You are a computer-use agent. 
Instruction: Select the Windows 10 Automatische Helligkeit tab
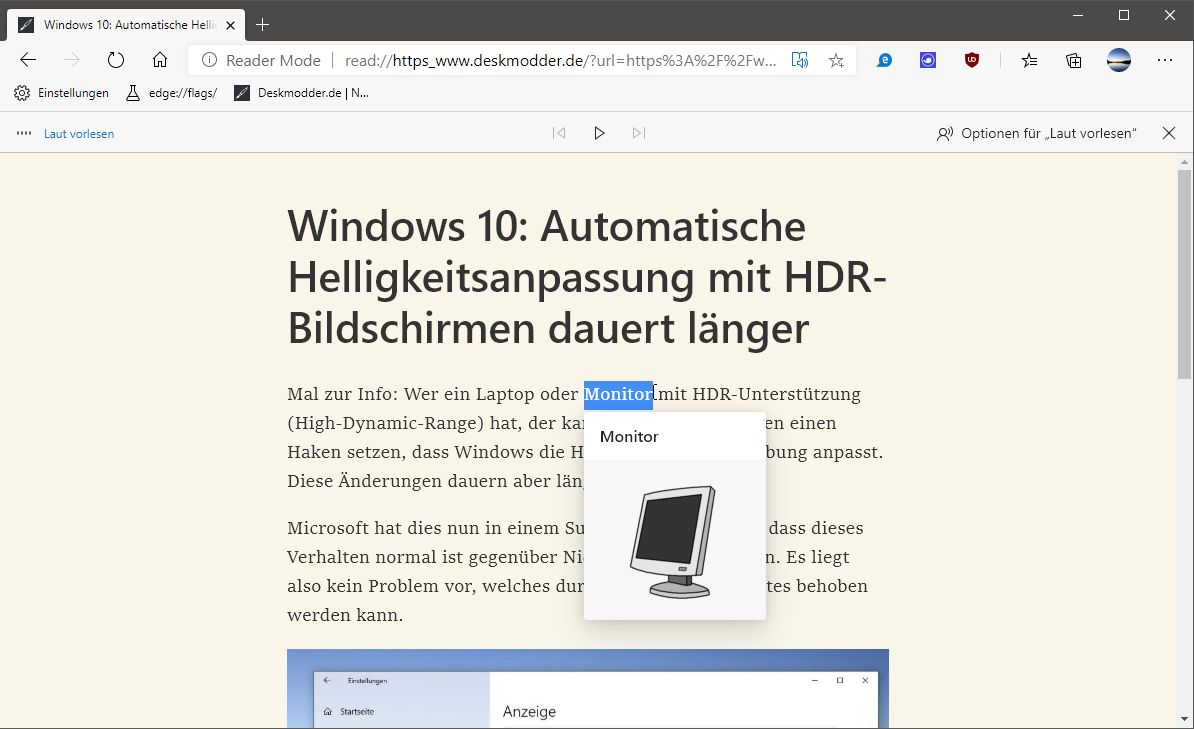point(126,25)
